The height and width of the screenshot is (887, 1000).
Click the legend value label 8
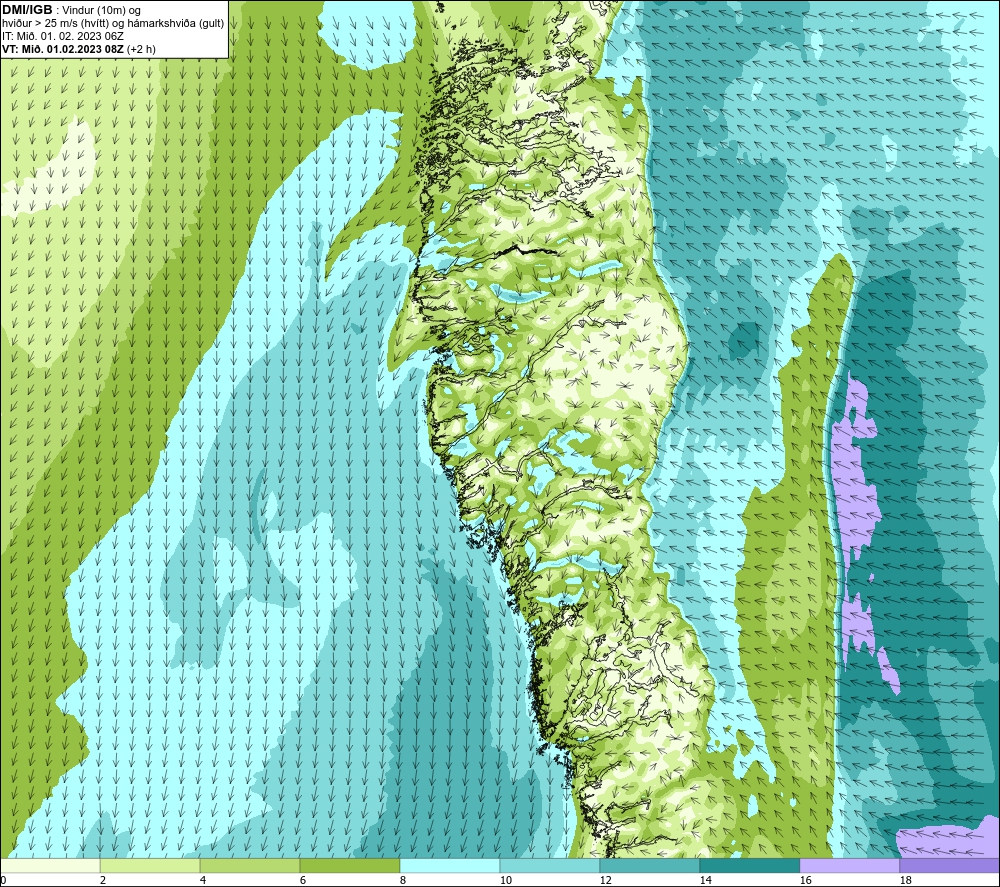(x=402, y=880)
